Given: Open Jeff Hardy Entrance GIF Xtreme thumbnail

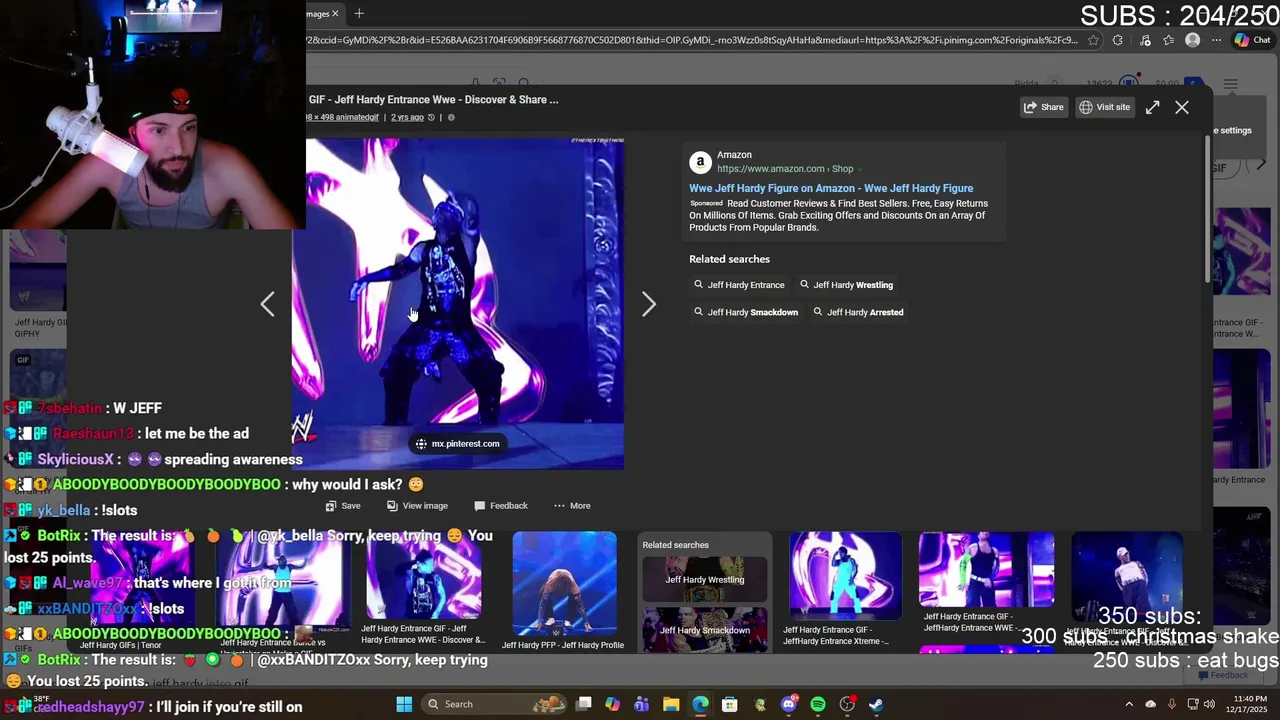Looking at the screenshot, I should point(845,576).
